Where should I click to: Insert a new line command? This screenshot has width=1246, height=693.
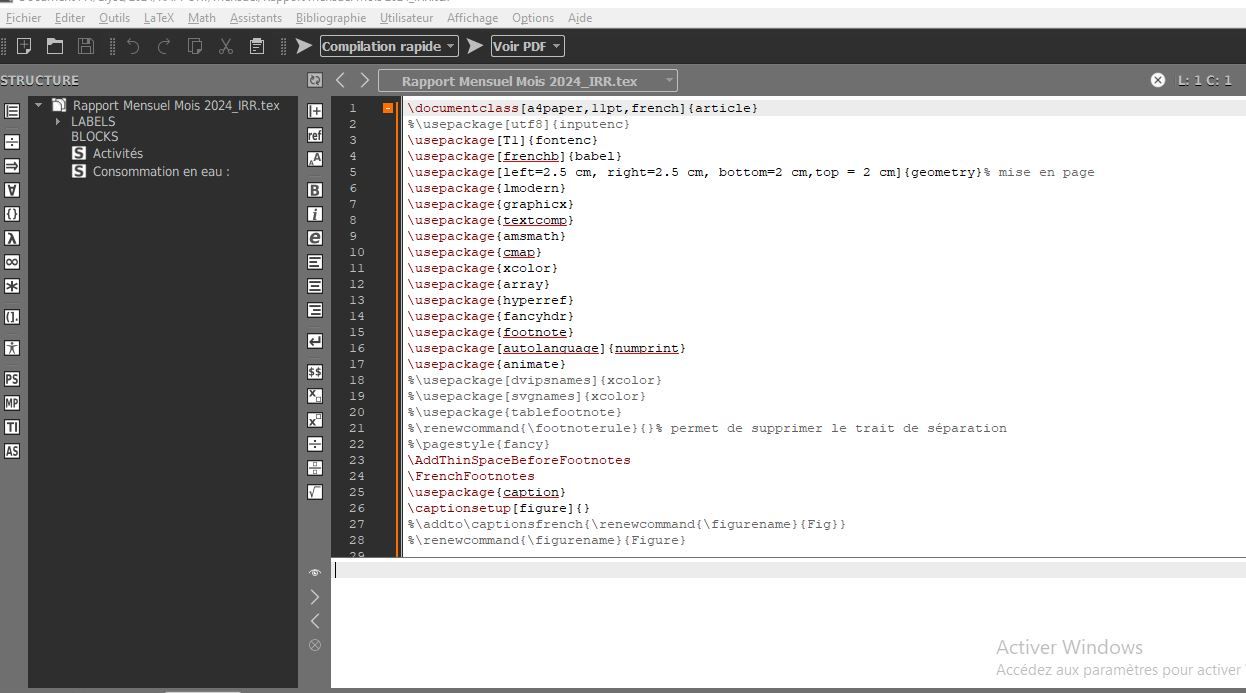(x=315, y=341)
